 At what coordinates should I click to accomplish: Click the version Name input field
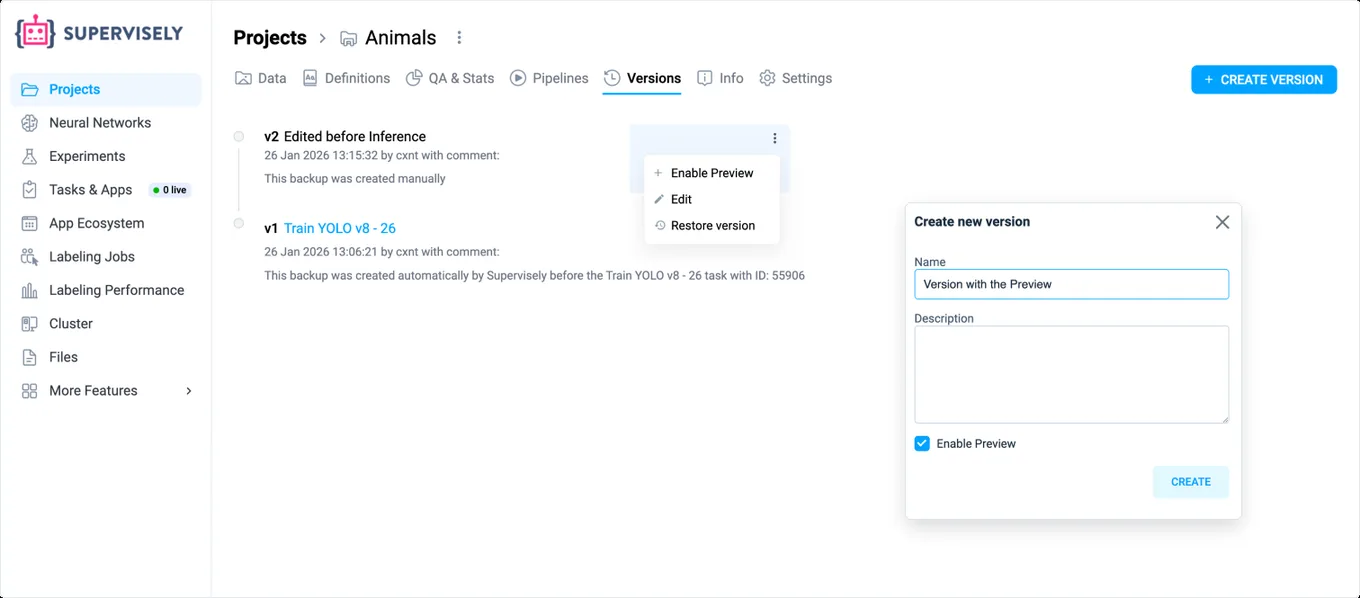pyautogui.click(x=1071, y=284)
